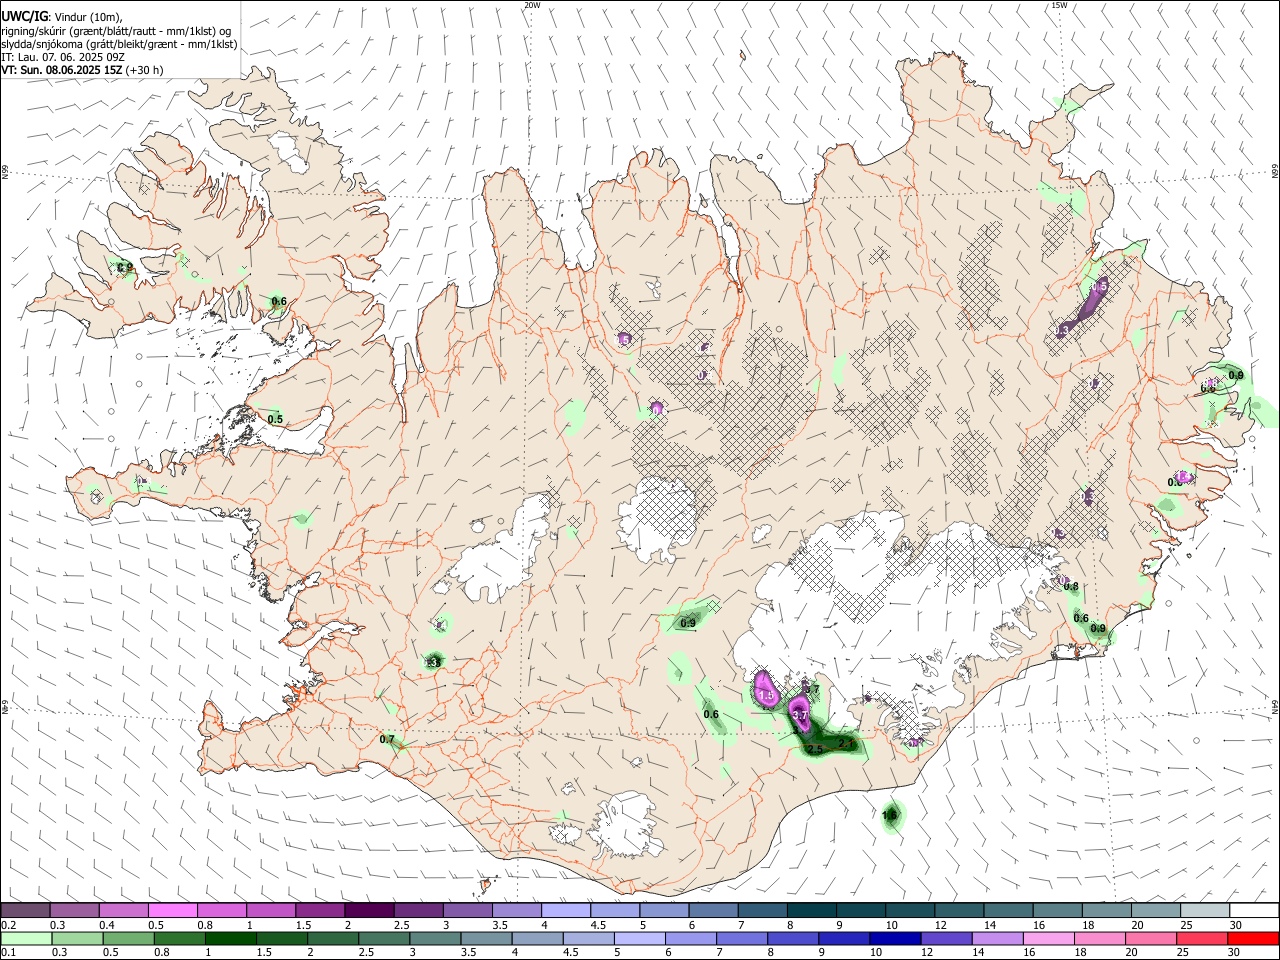Pick the white swatch after 30 on upper scale

[1255, 910]
